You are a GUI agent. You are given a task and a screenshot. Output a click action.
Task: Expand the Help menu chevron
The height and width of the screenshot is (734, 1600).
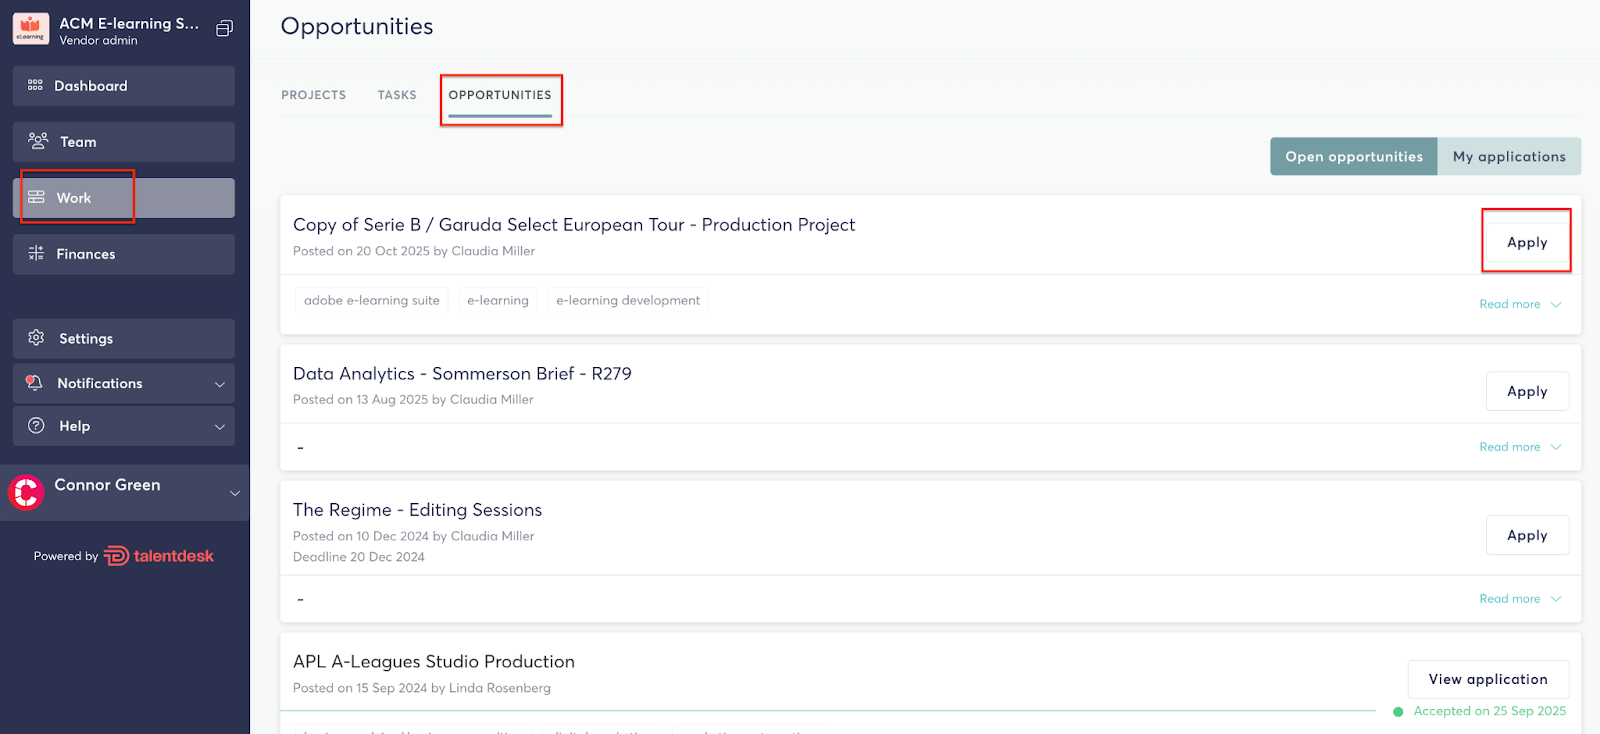[220, 427]
